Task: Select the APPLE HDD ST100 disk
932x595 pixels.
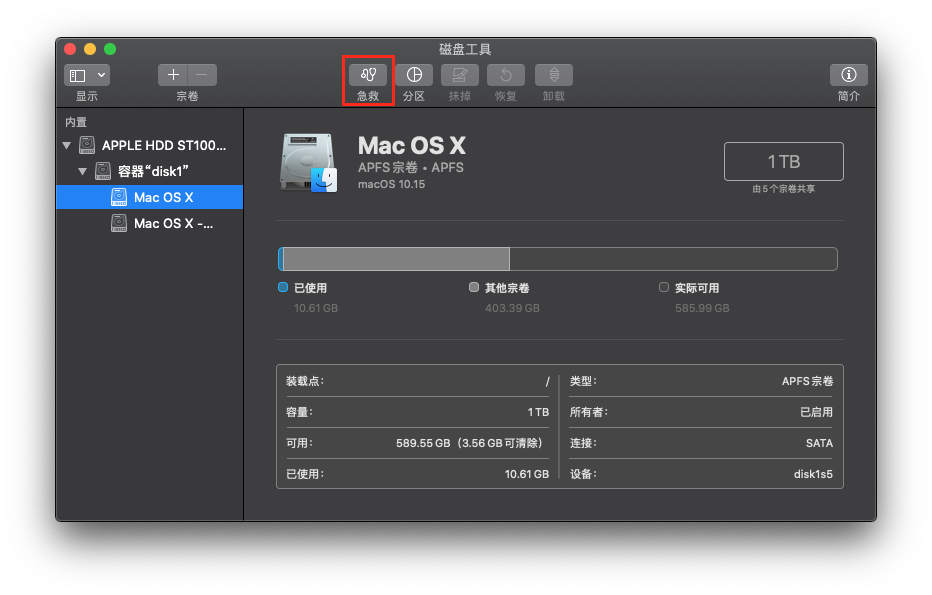Action: 164,145
